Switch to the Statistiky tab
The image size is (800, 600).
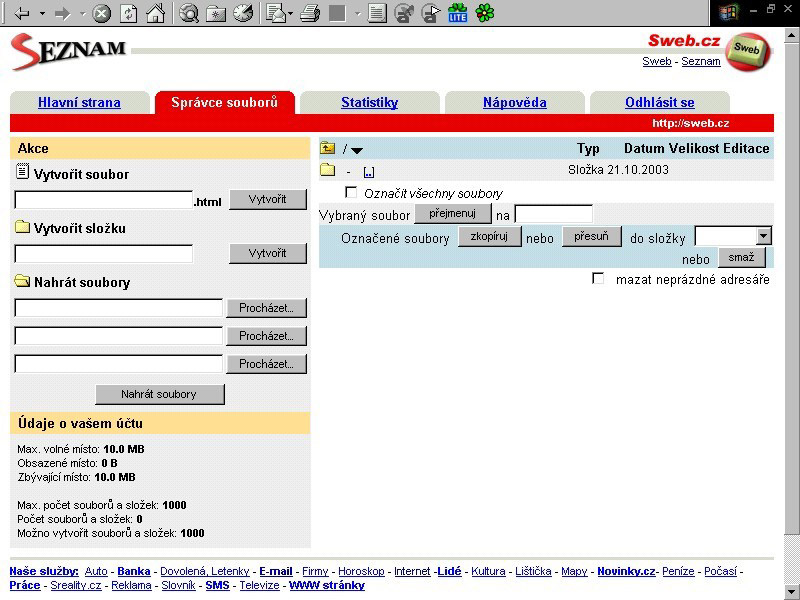click(369, 102)
